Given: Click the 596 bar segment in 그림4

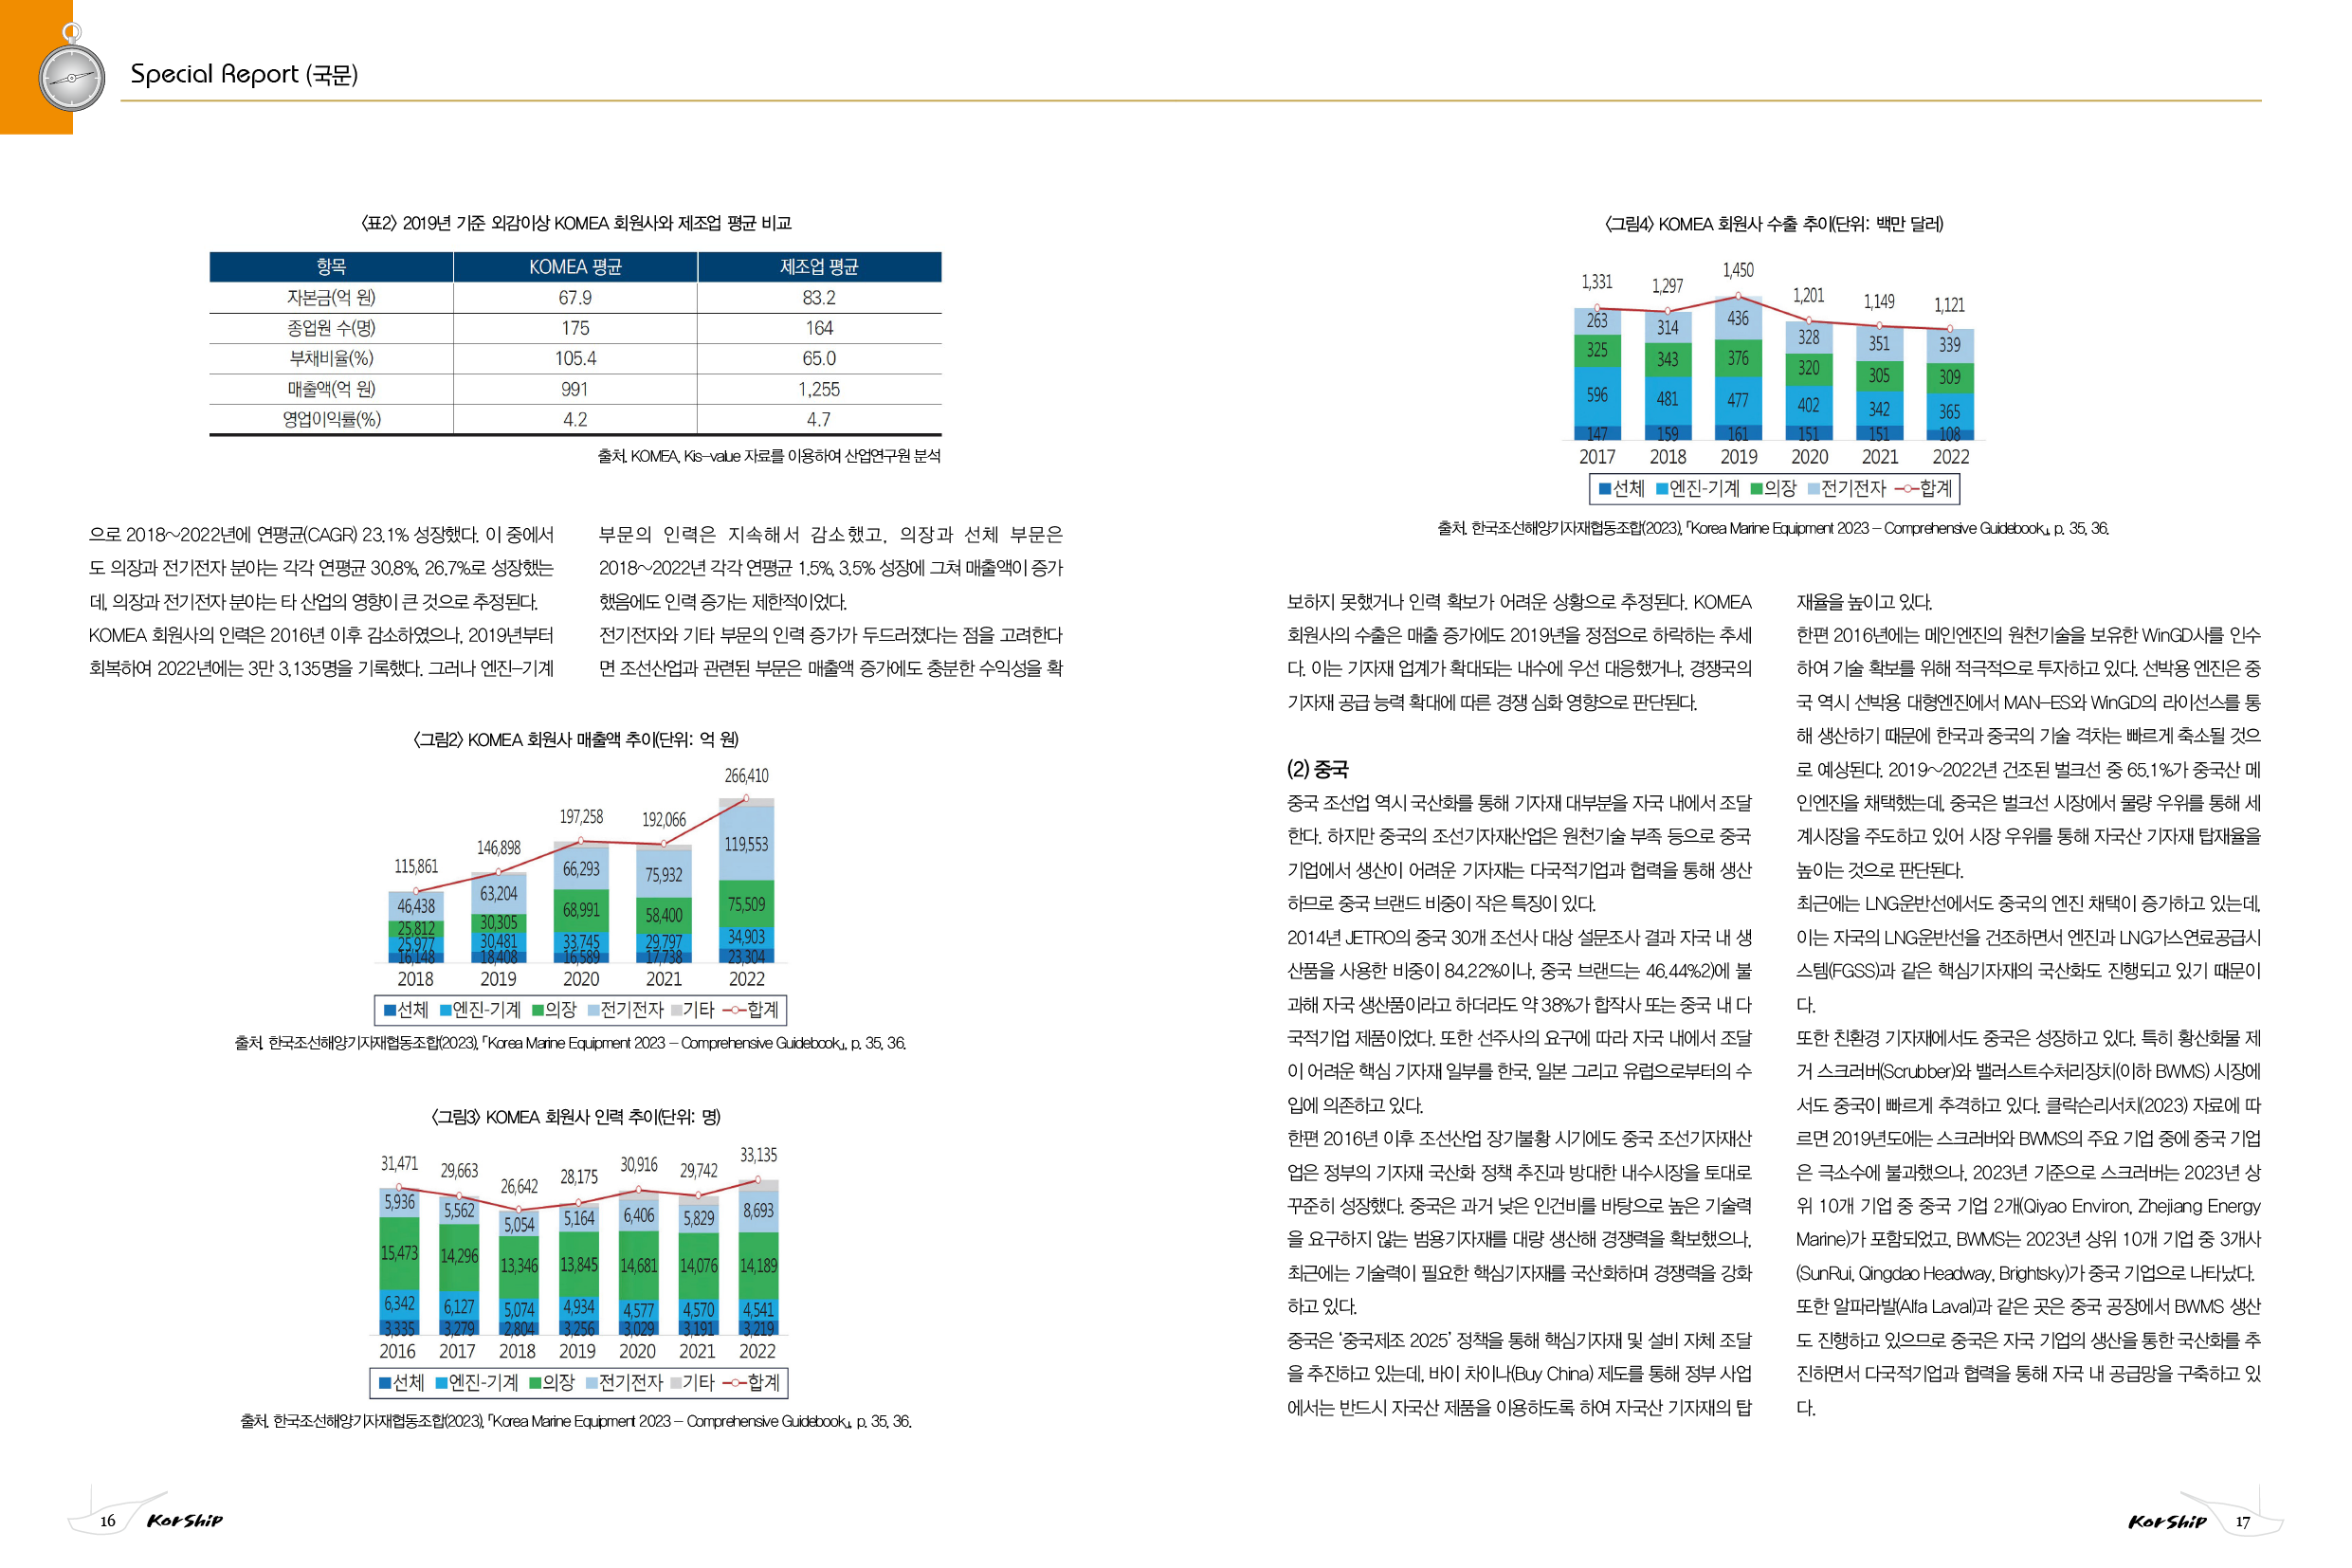Looking at the screenshot, I should [x=1597, y=395].
